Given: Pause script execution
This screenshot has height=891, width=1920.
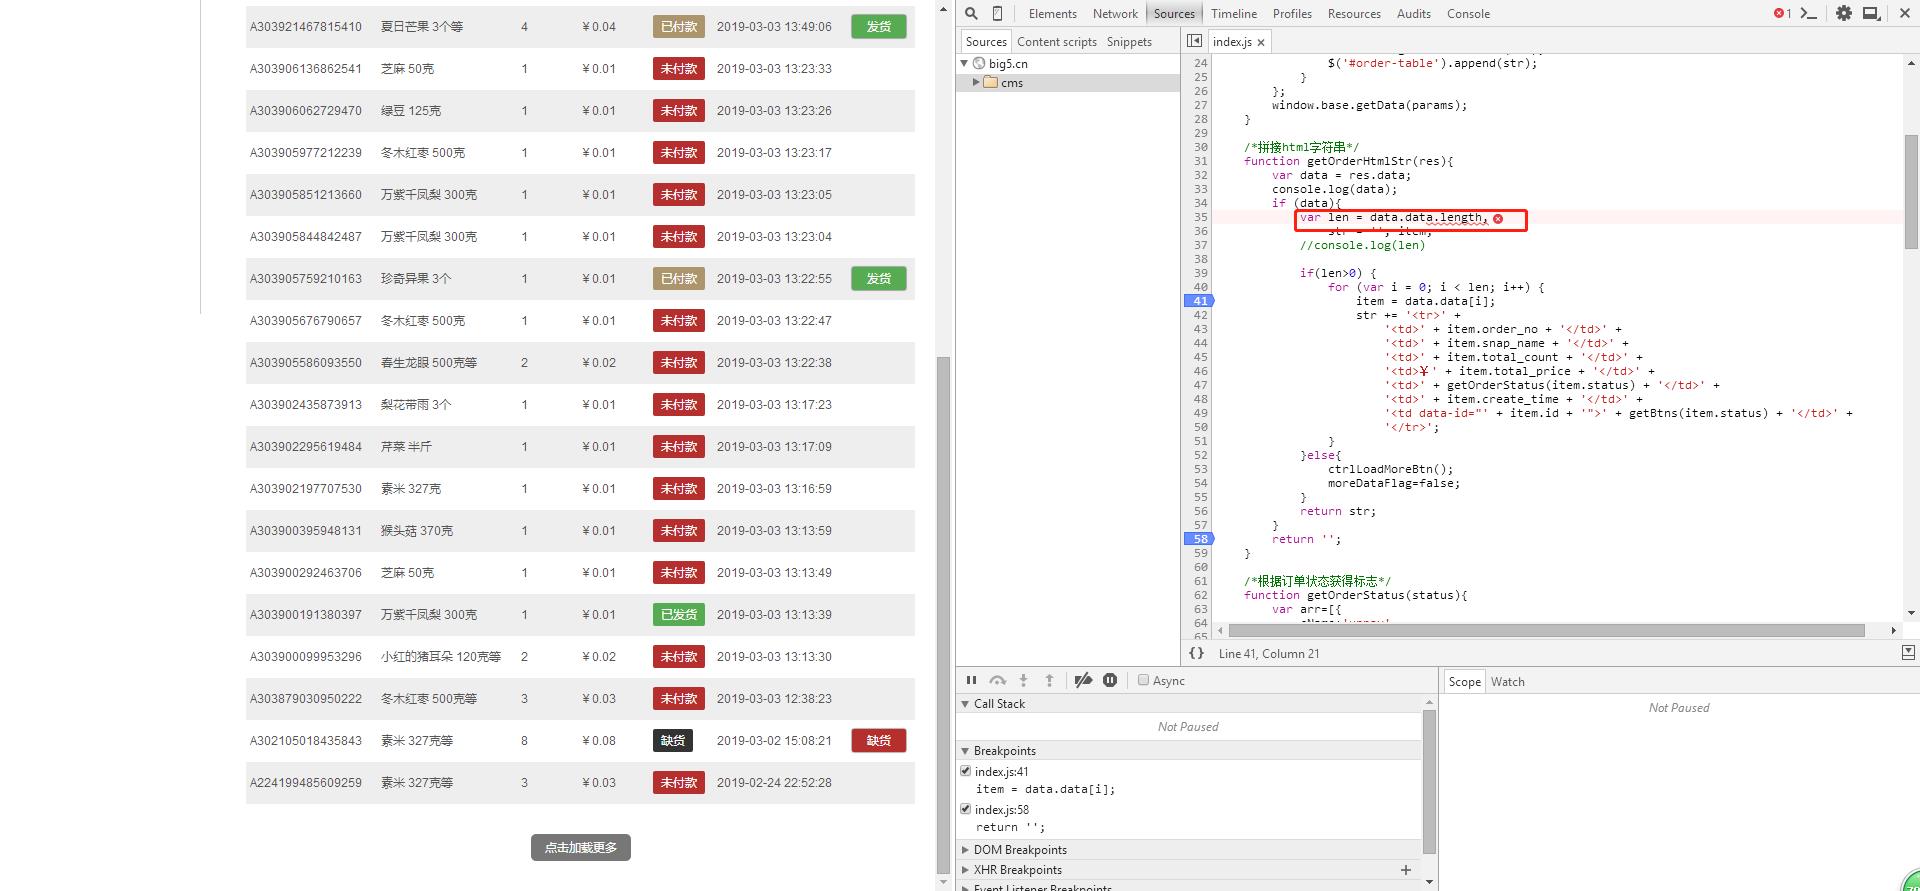Looking at the screenshot, I should (x=971, y=680).
